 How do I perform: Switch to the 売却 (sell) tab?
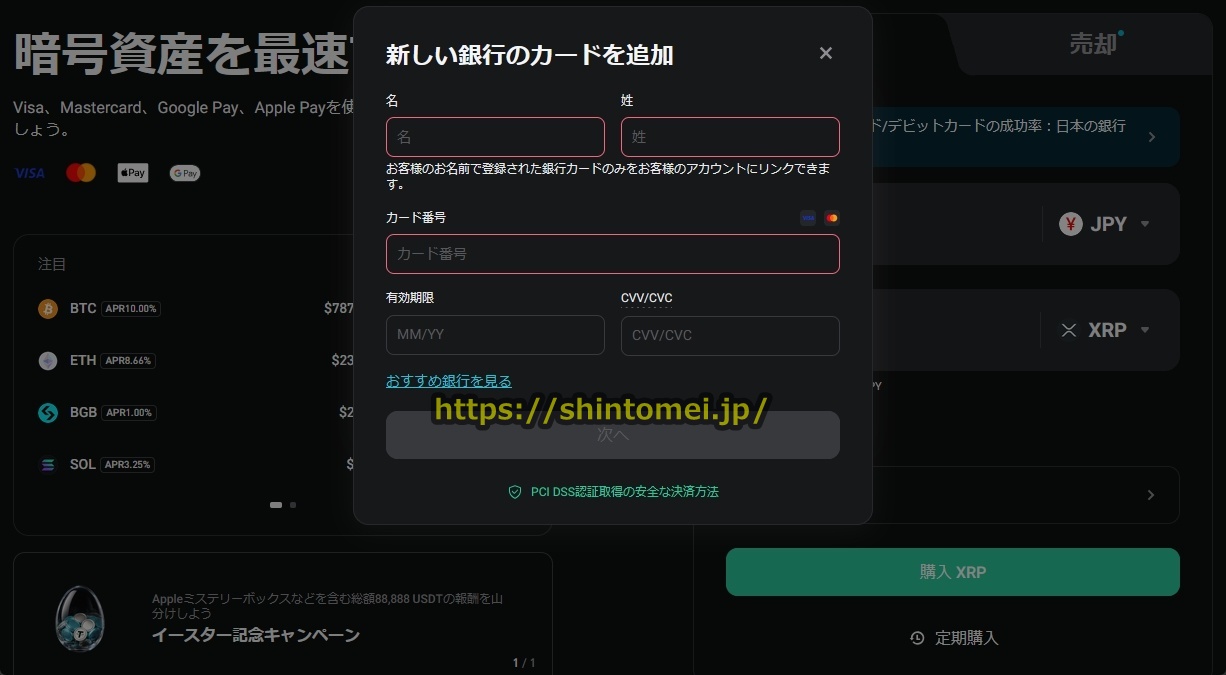[1093, 44]
